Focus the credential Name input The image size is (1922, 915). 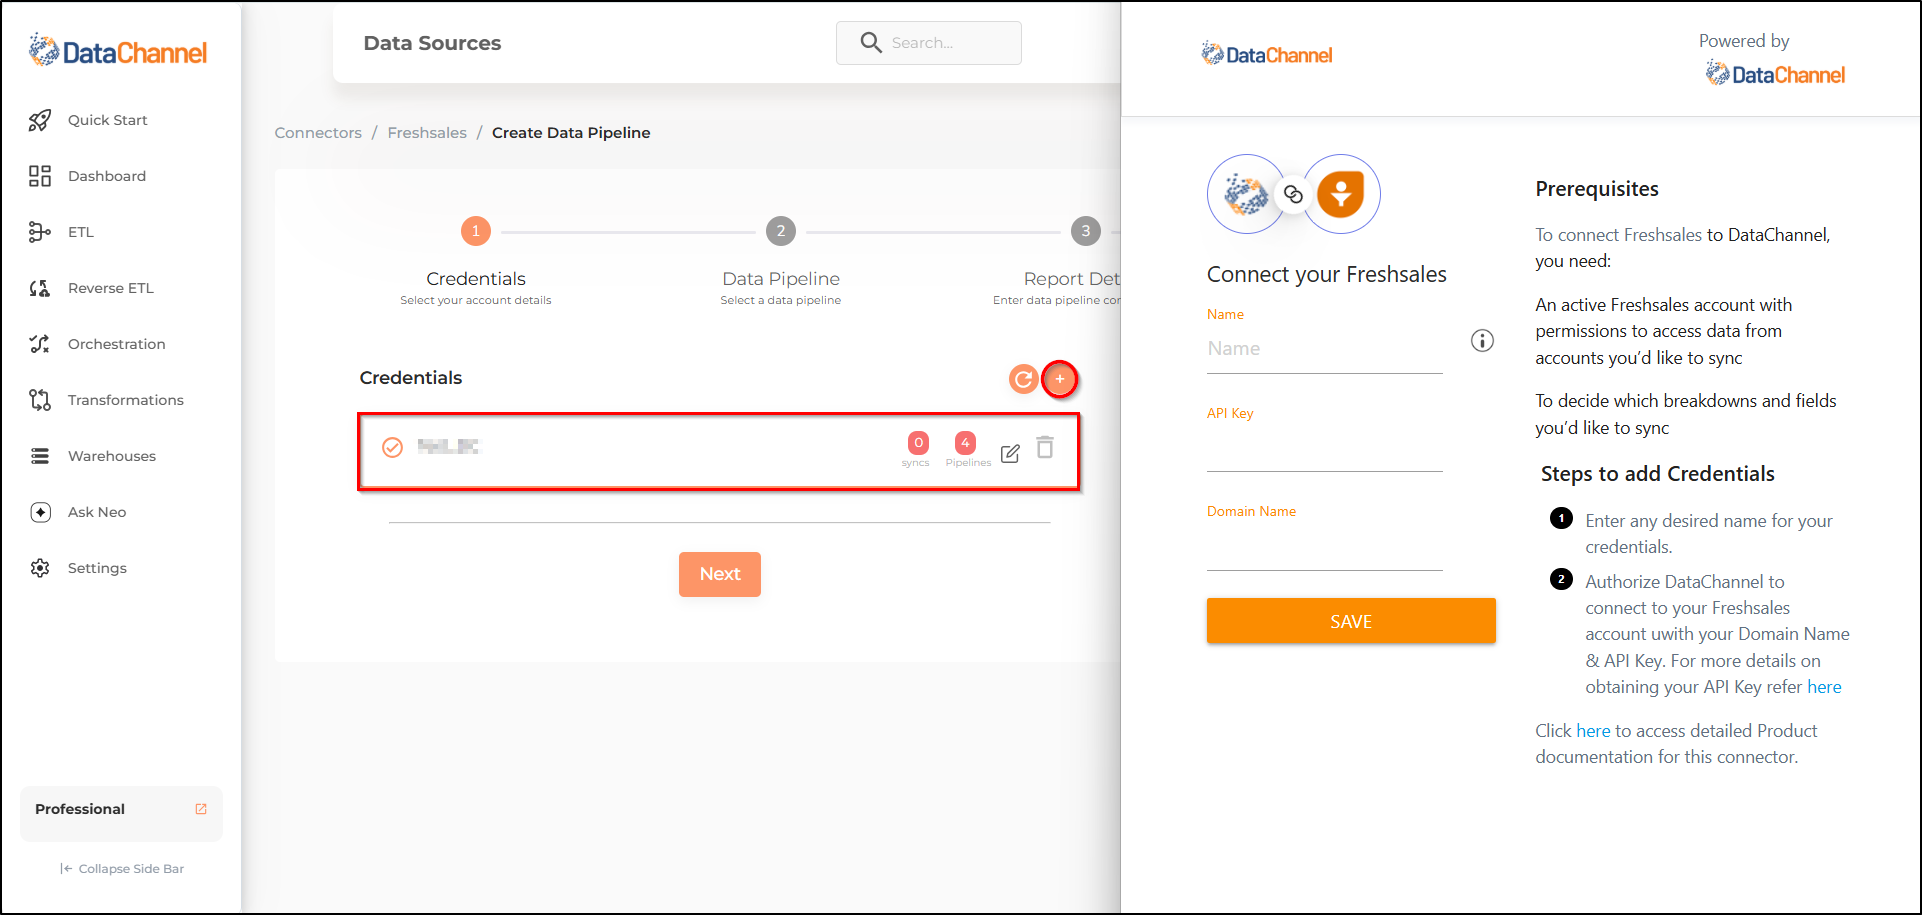(x=1325, y=349)
